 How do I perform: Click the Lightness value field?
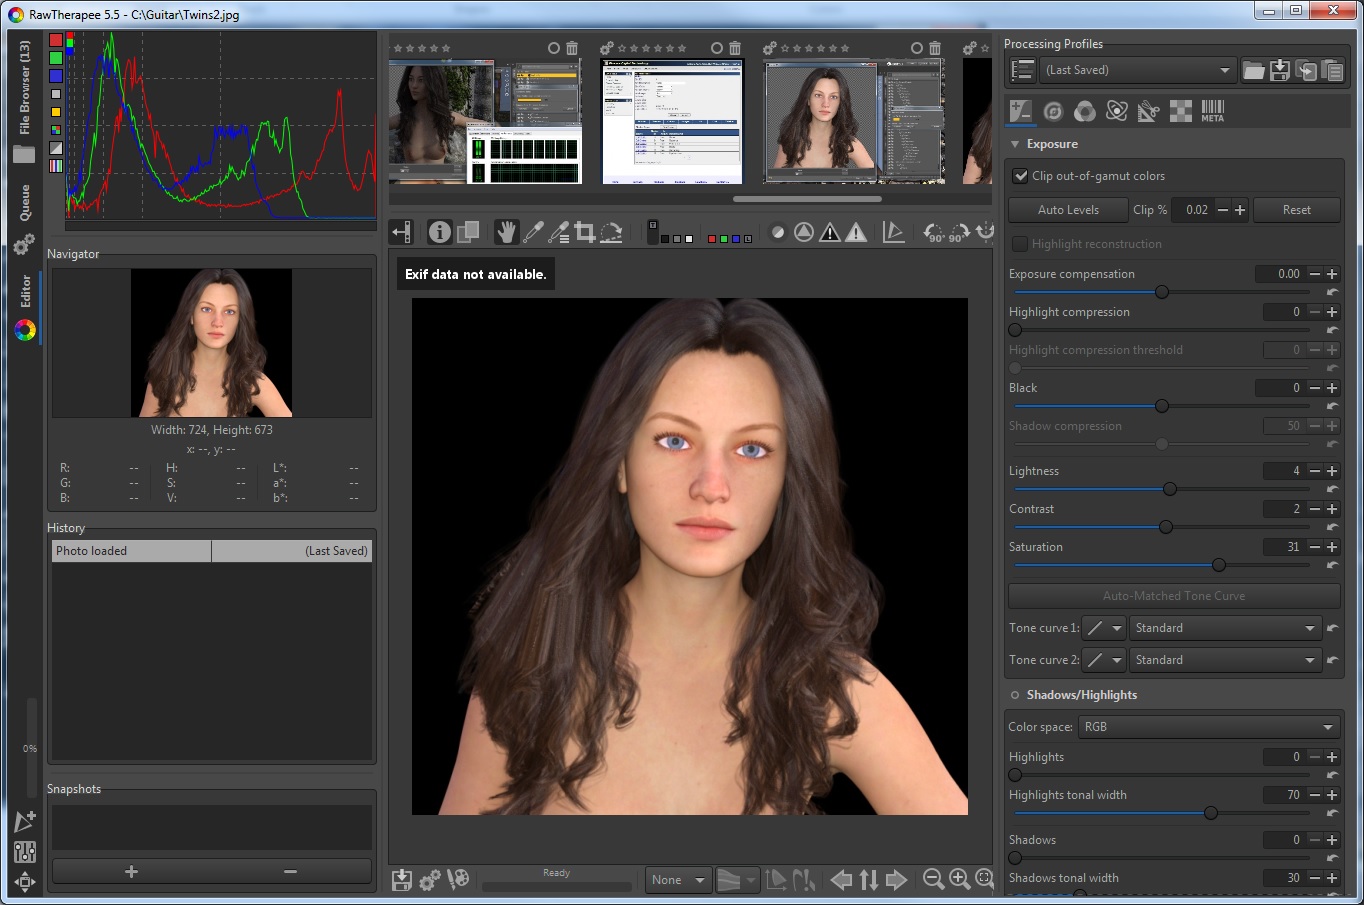(x=1283, y=471)
